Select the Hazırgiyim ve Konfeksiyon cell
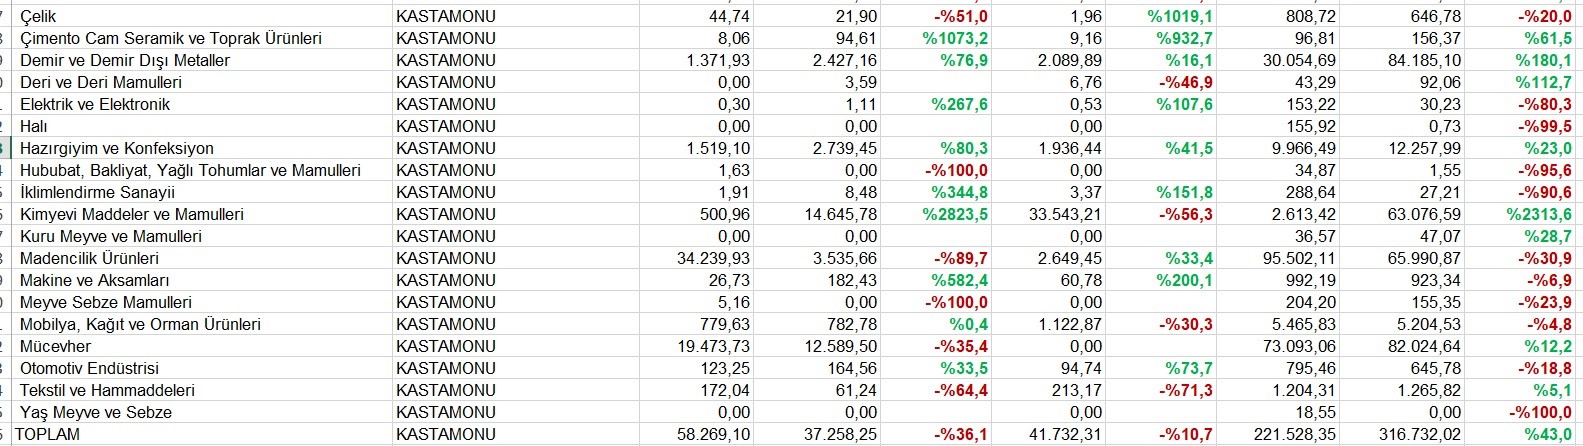 click(117, 148)
